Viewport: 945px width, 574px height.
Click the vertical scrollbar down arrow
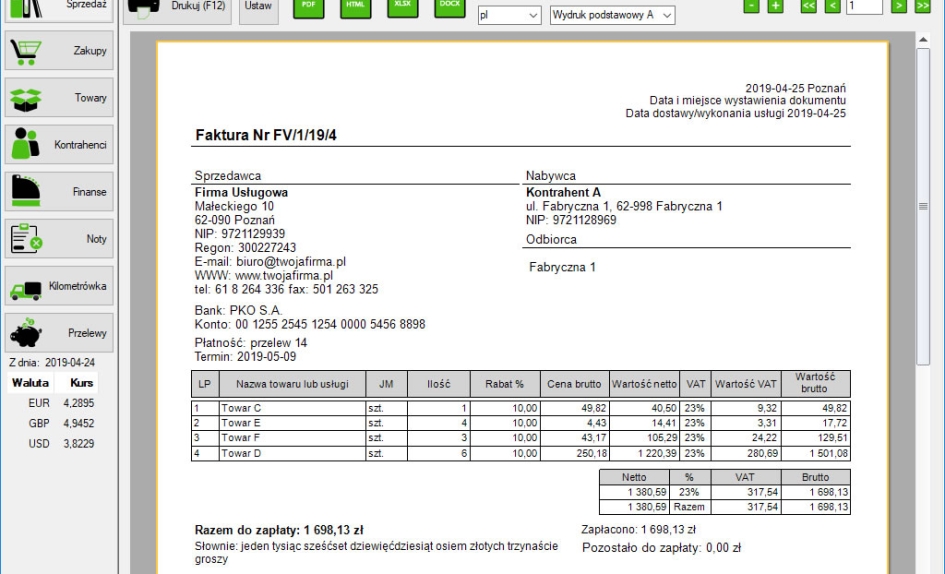pos(924,566)
